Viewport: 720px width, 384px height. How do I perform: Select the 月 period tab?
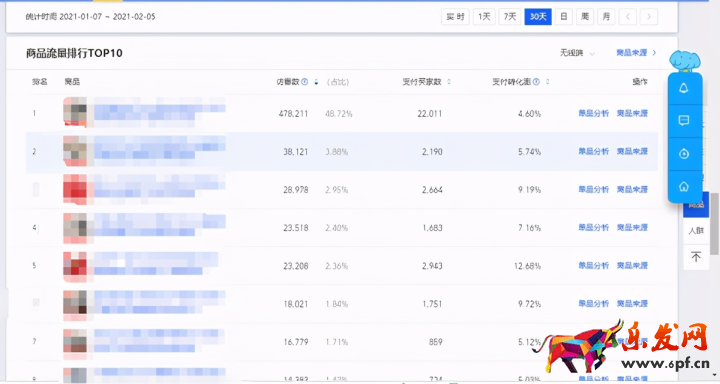606,17
